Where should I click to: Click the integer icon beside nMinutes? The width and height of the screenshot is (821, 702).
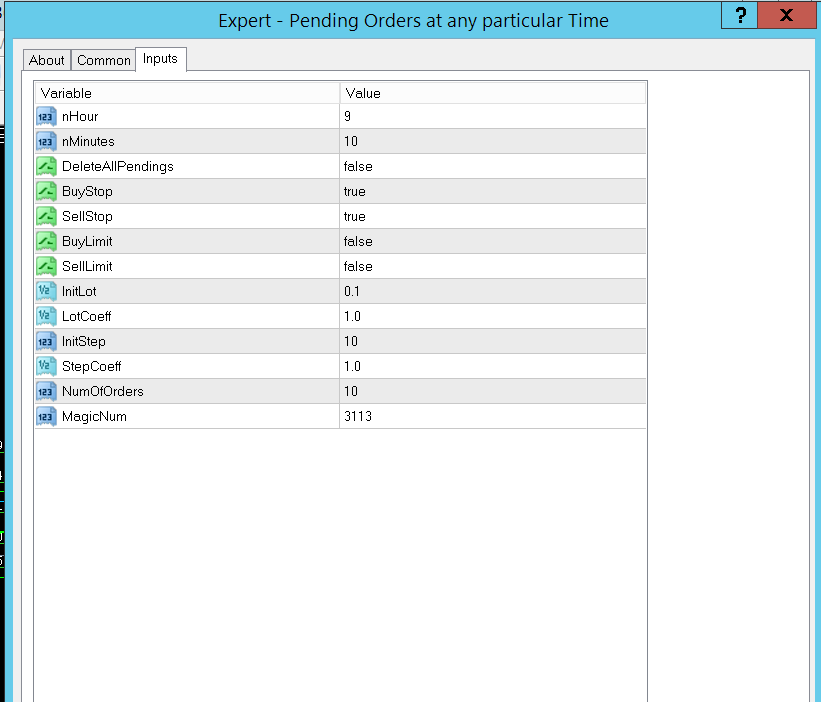[46, 141]
